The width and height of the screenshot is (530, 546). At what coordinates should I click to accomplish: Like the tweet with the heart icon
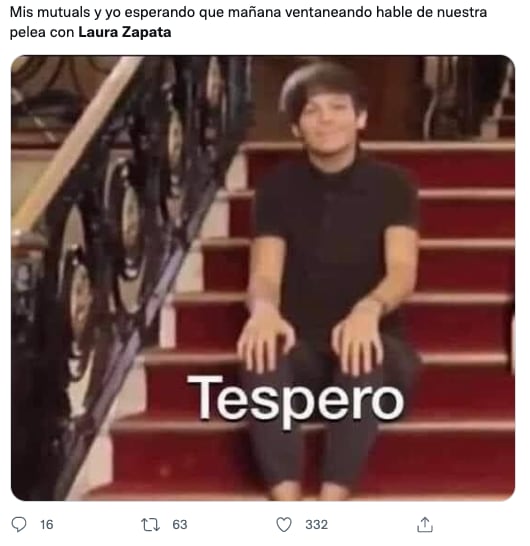(x=284, y=524)
